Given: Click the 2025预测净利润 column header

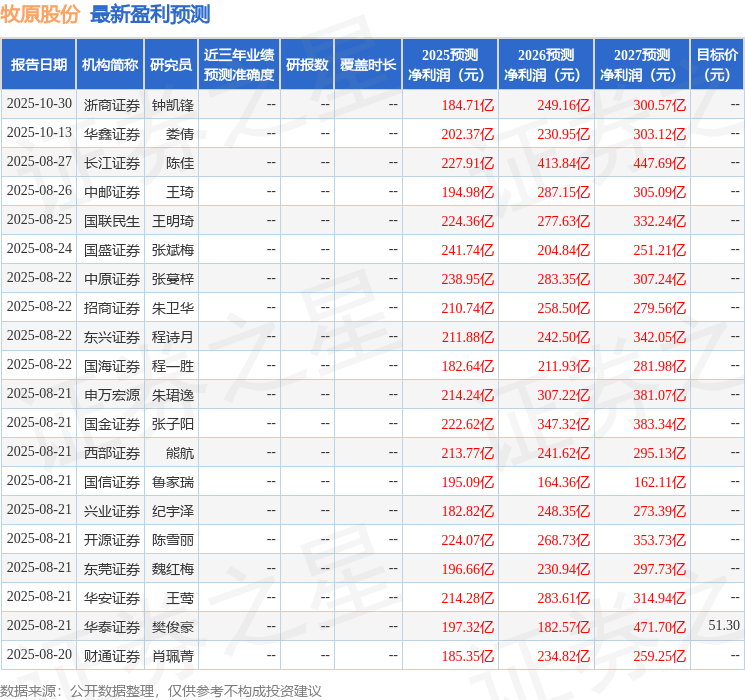Looking at the screenshot, I should [x=450, y=65].
